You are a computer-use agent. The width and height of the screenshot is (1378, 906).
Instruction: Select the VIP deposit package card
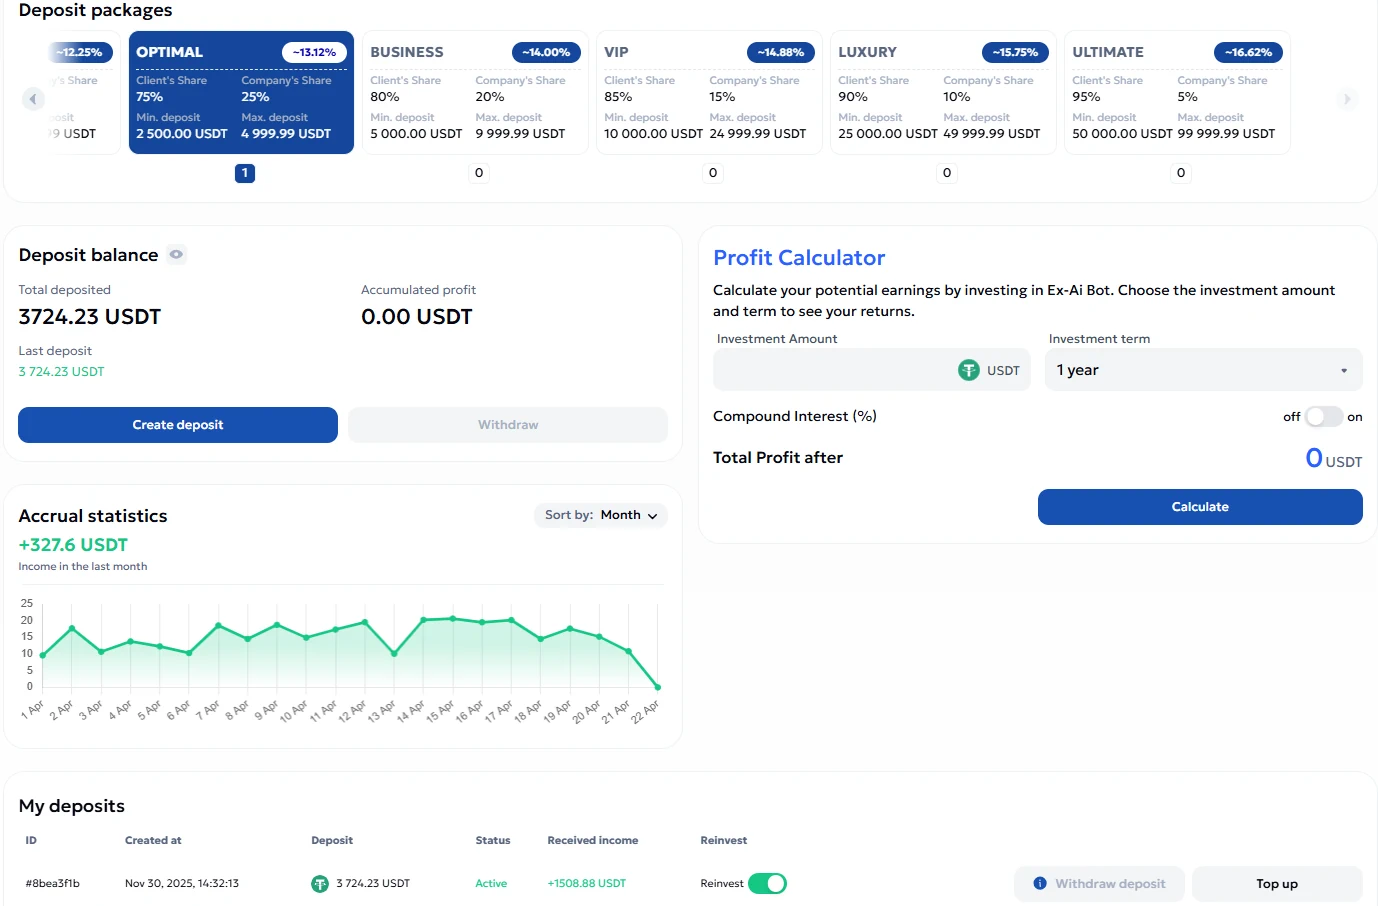click(x=709, y=93)
